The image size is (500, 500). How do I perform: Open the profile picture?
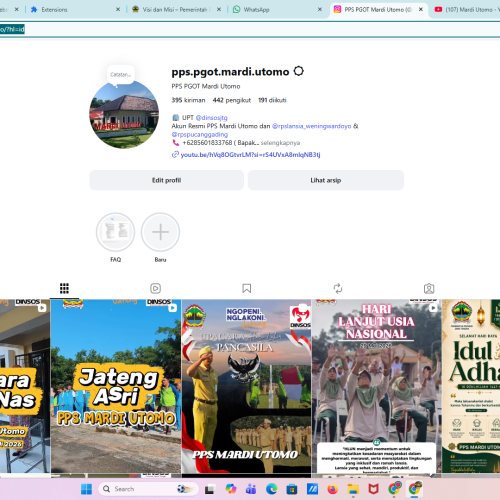click(x=124, y=114)
